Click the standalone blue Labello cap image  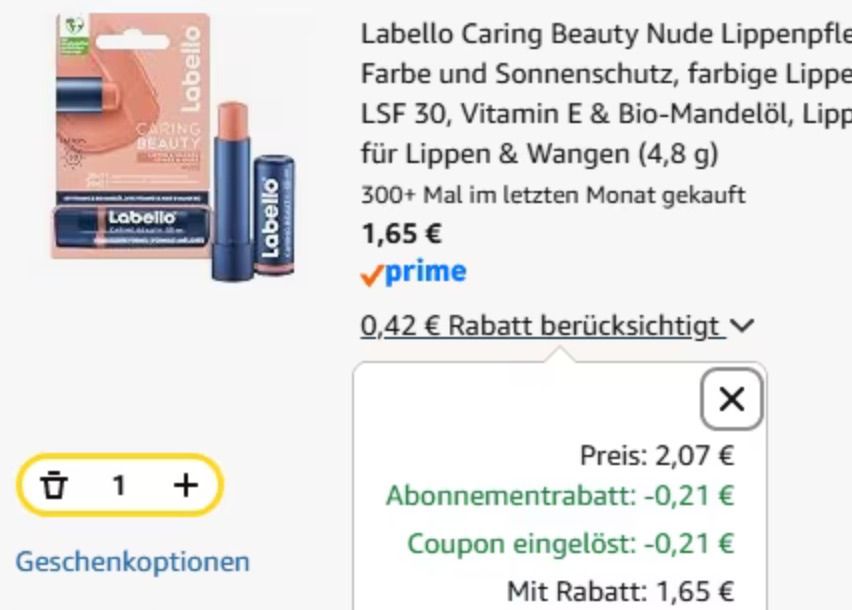pyautogui.click(x=274, y=215)
